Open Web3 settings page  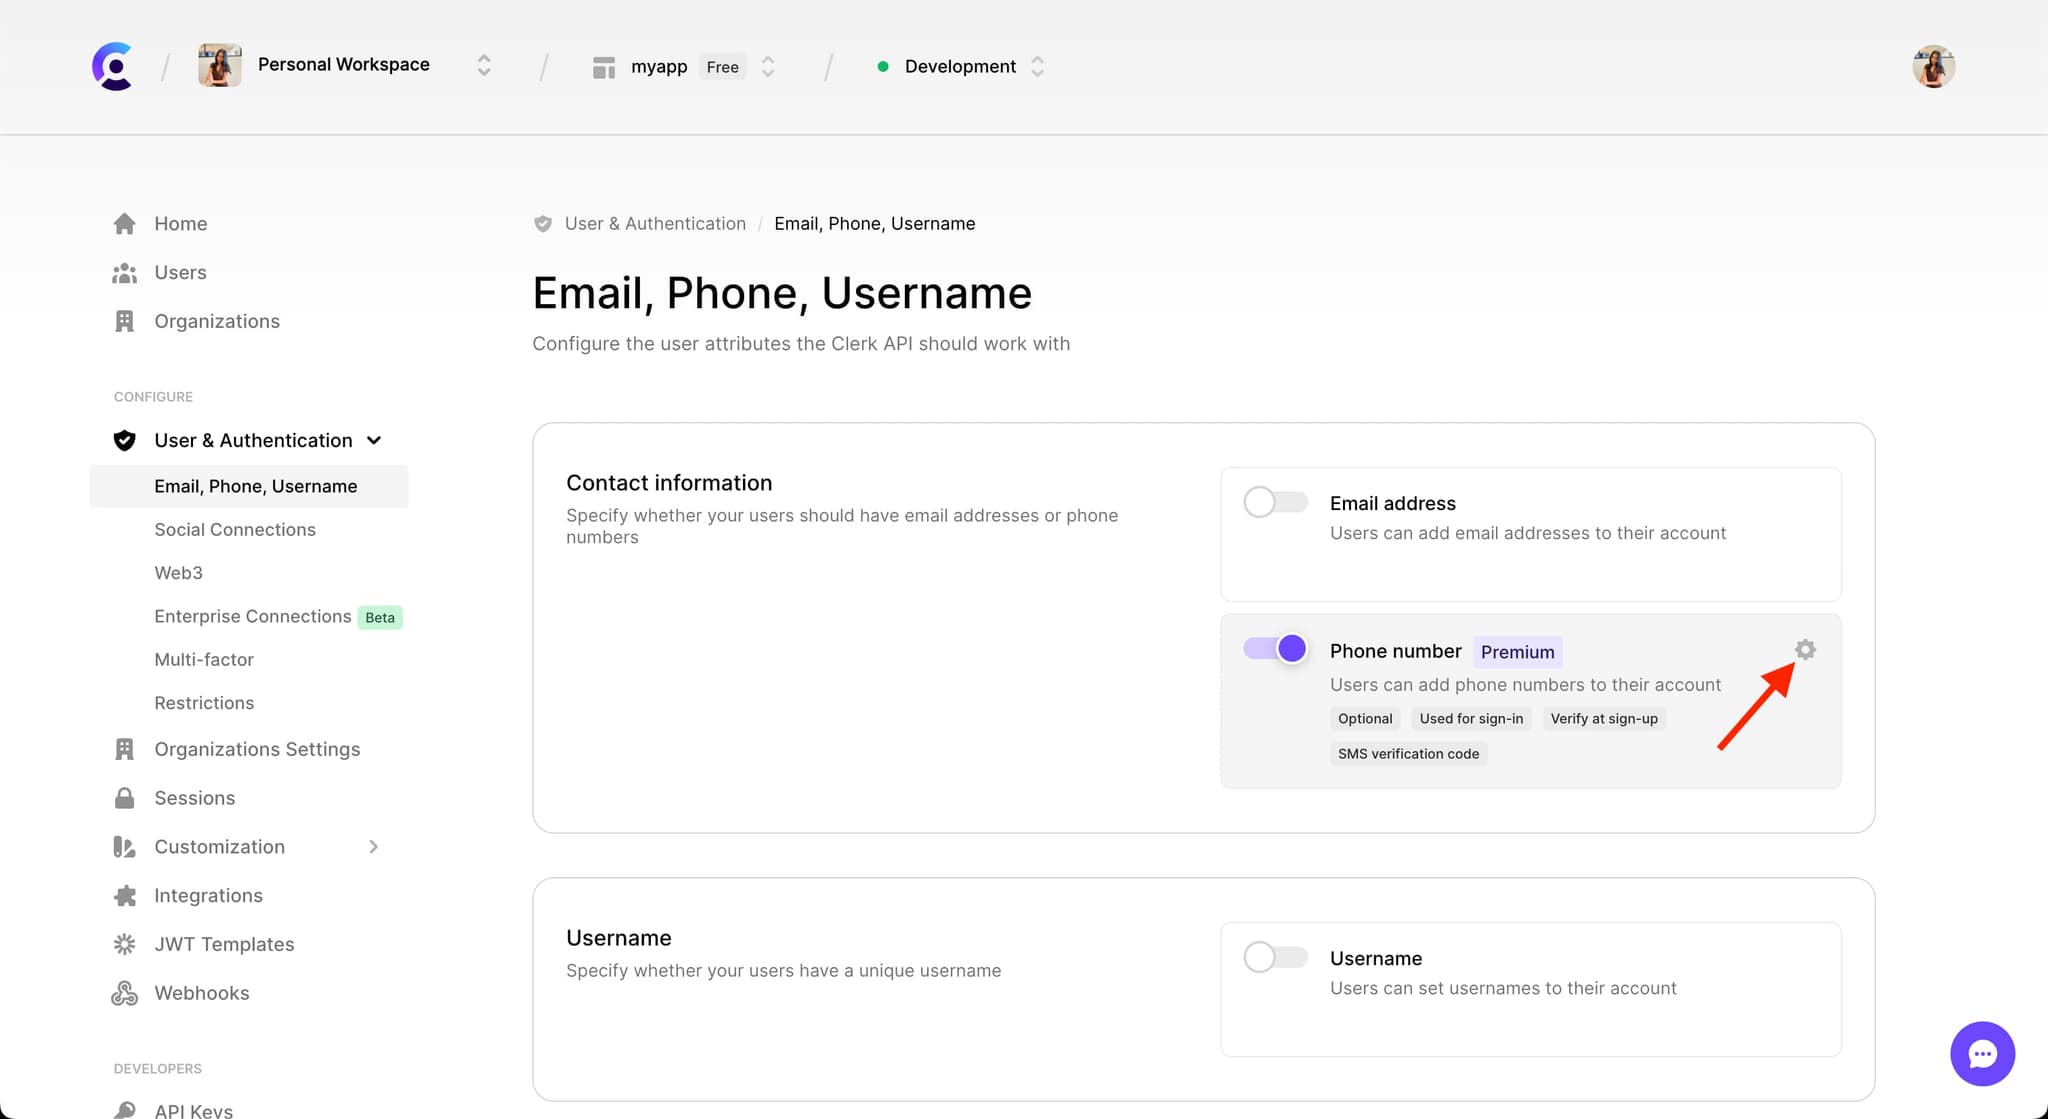click(x=178, y=573)
